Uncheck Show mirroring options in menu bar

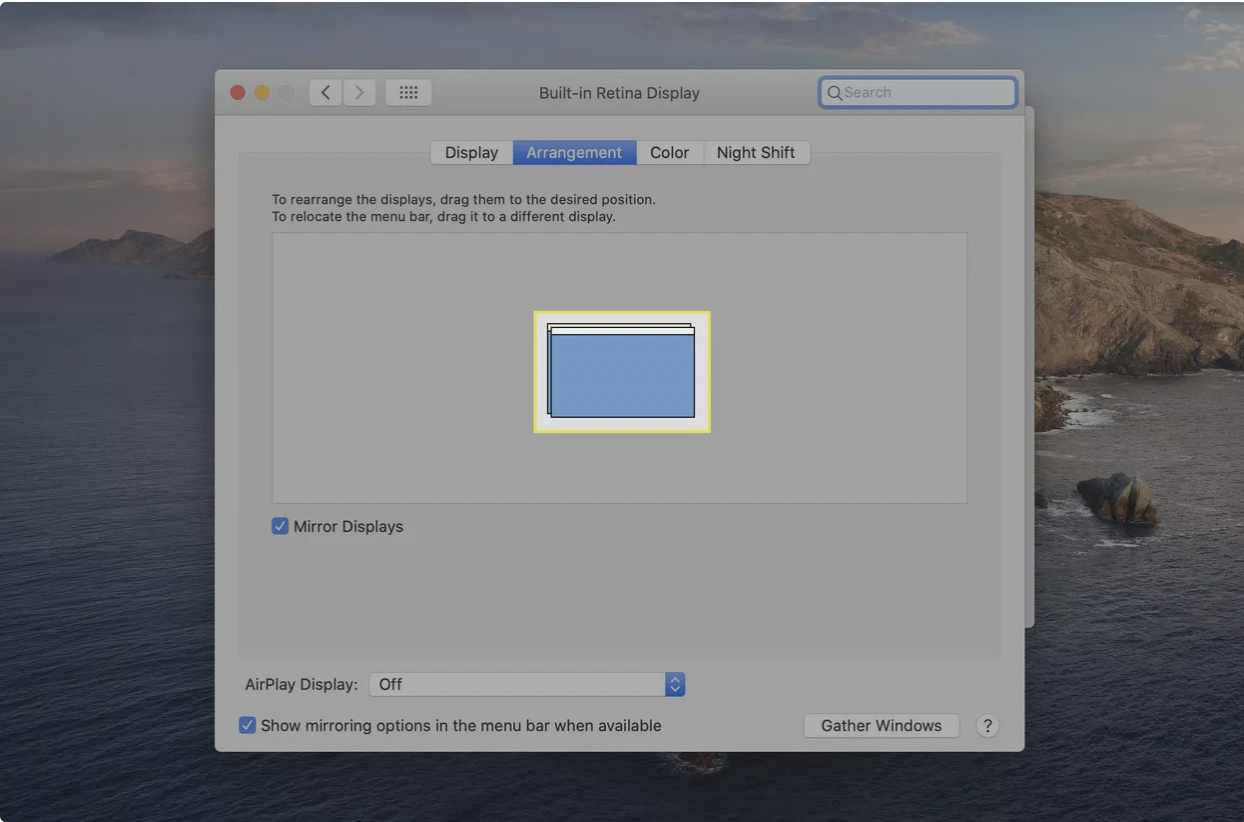pos(248,726)
